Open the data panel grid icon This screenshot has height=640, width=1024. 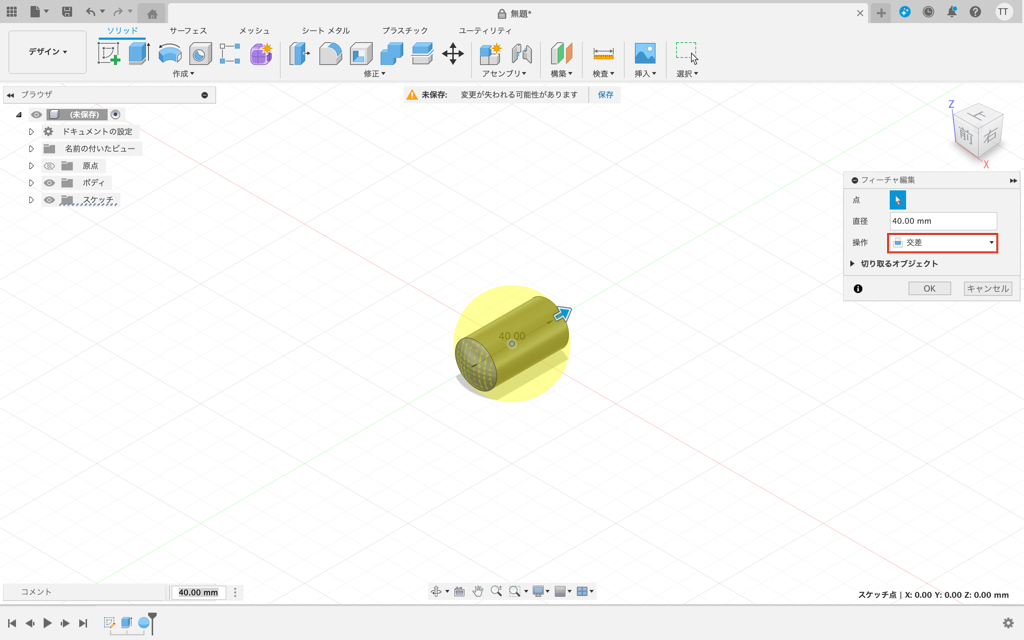[x=12, y=12]
